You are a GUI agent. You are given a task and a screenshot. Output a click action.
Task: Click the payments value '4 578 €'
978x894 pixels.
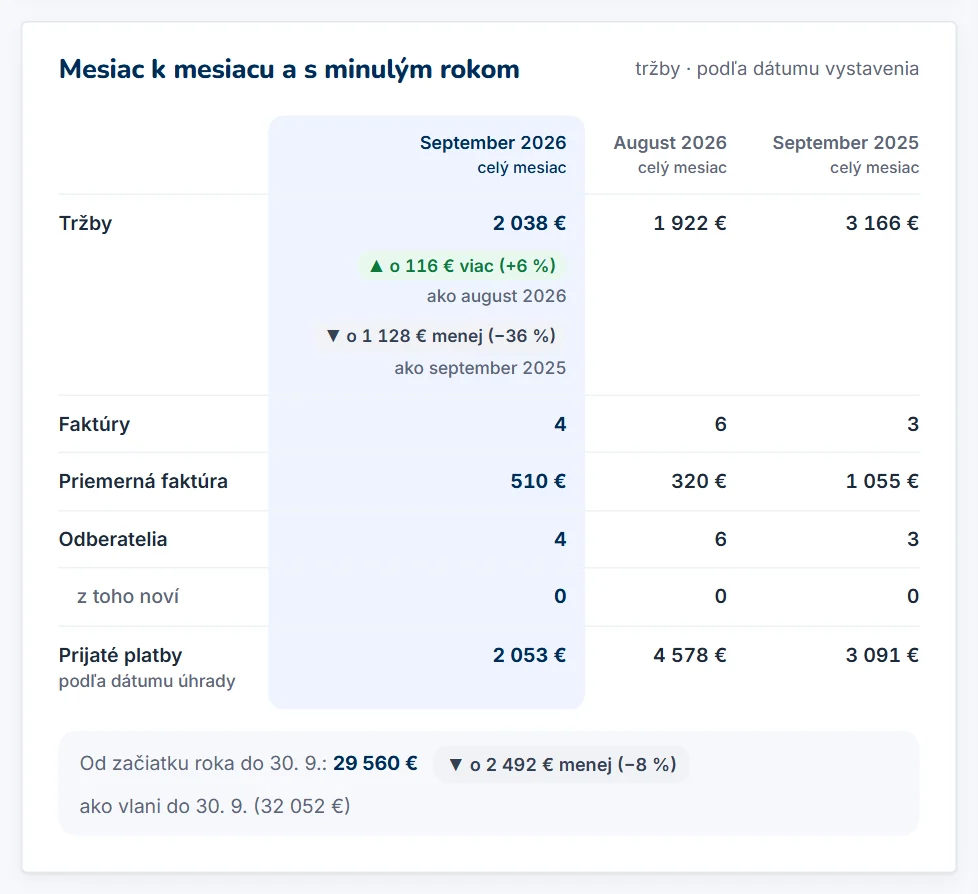(690, 655)
